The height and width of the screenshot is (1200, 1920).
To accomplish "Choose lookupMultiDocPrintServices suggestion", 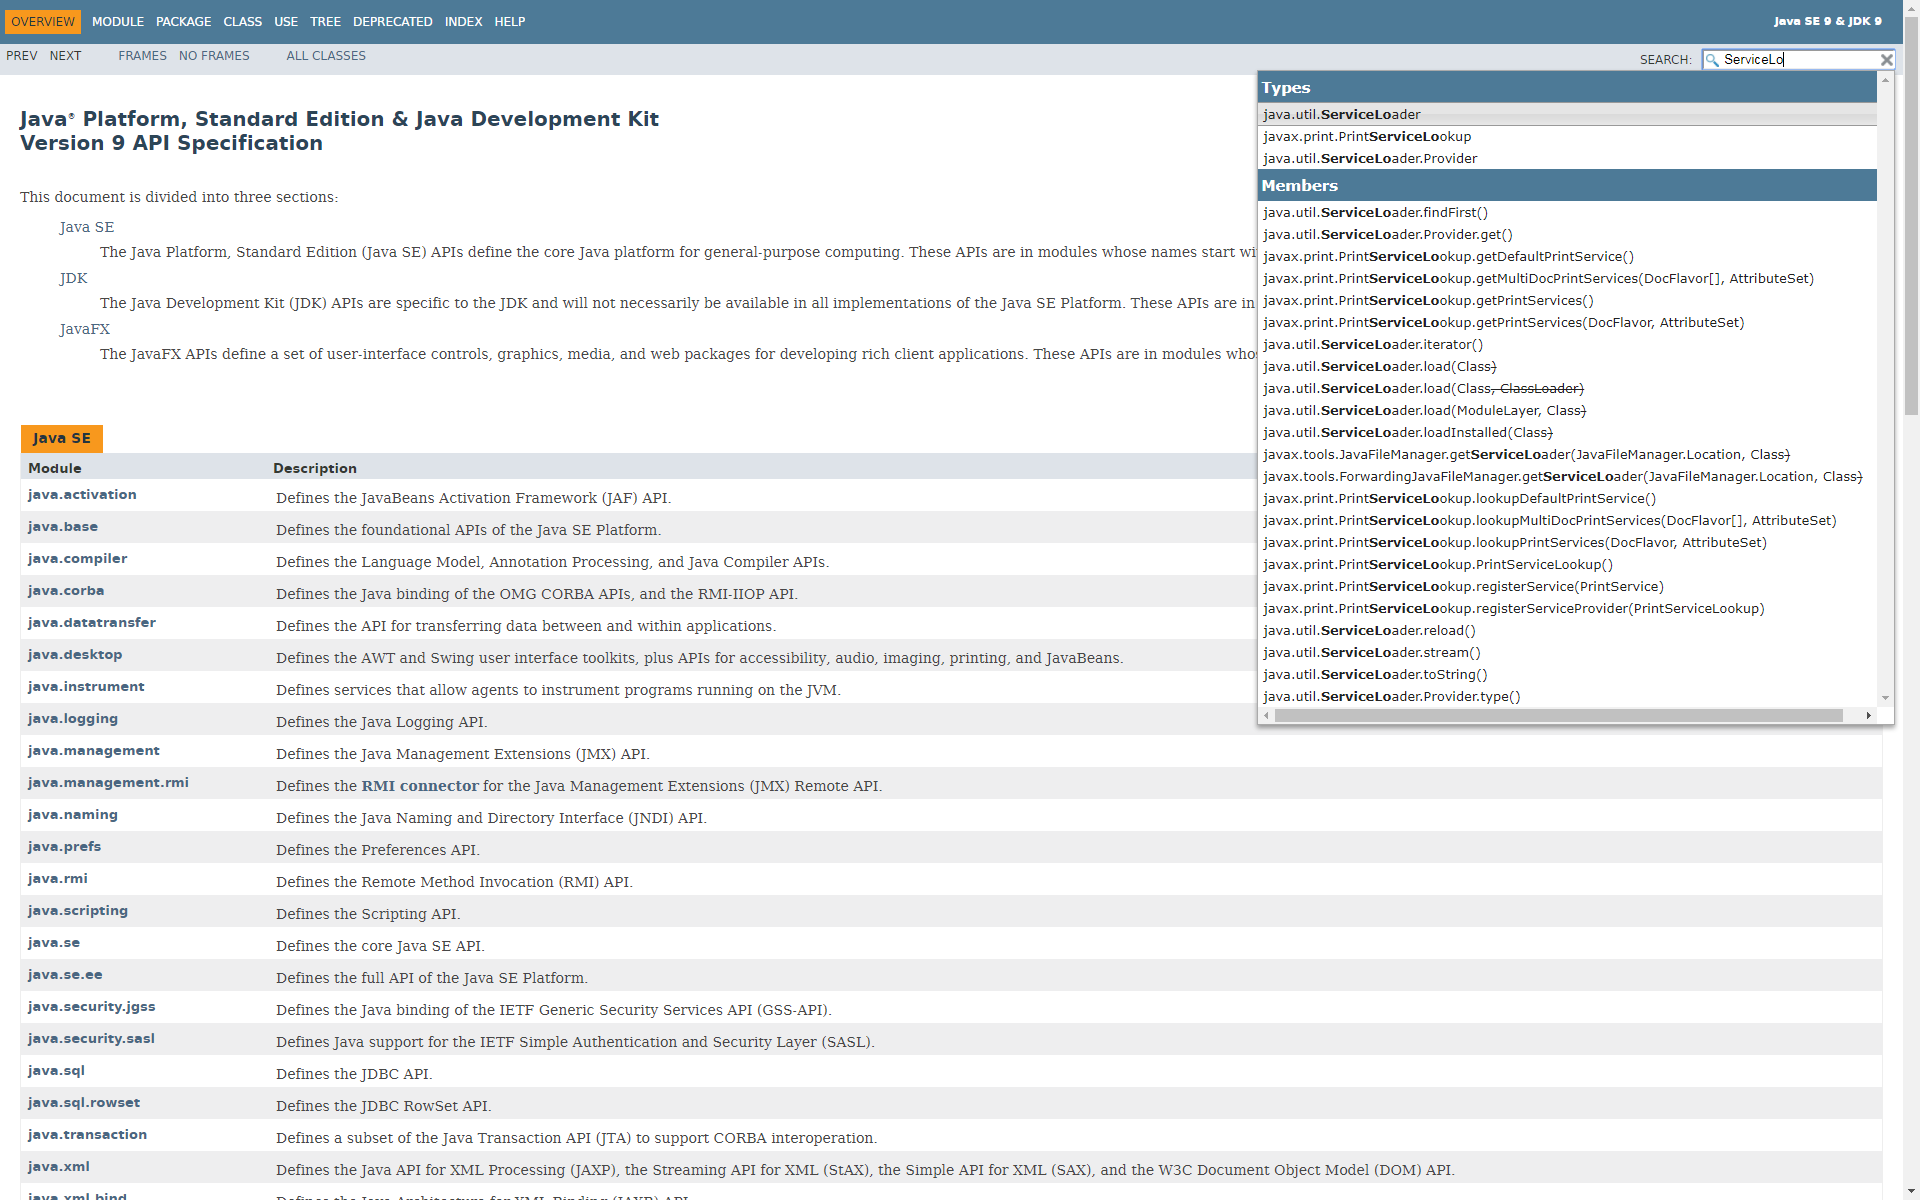I will pos(1567,520).
